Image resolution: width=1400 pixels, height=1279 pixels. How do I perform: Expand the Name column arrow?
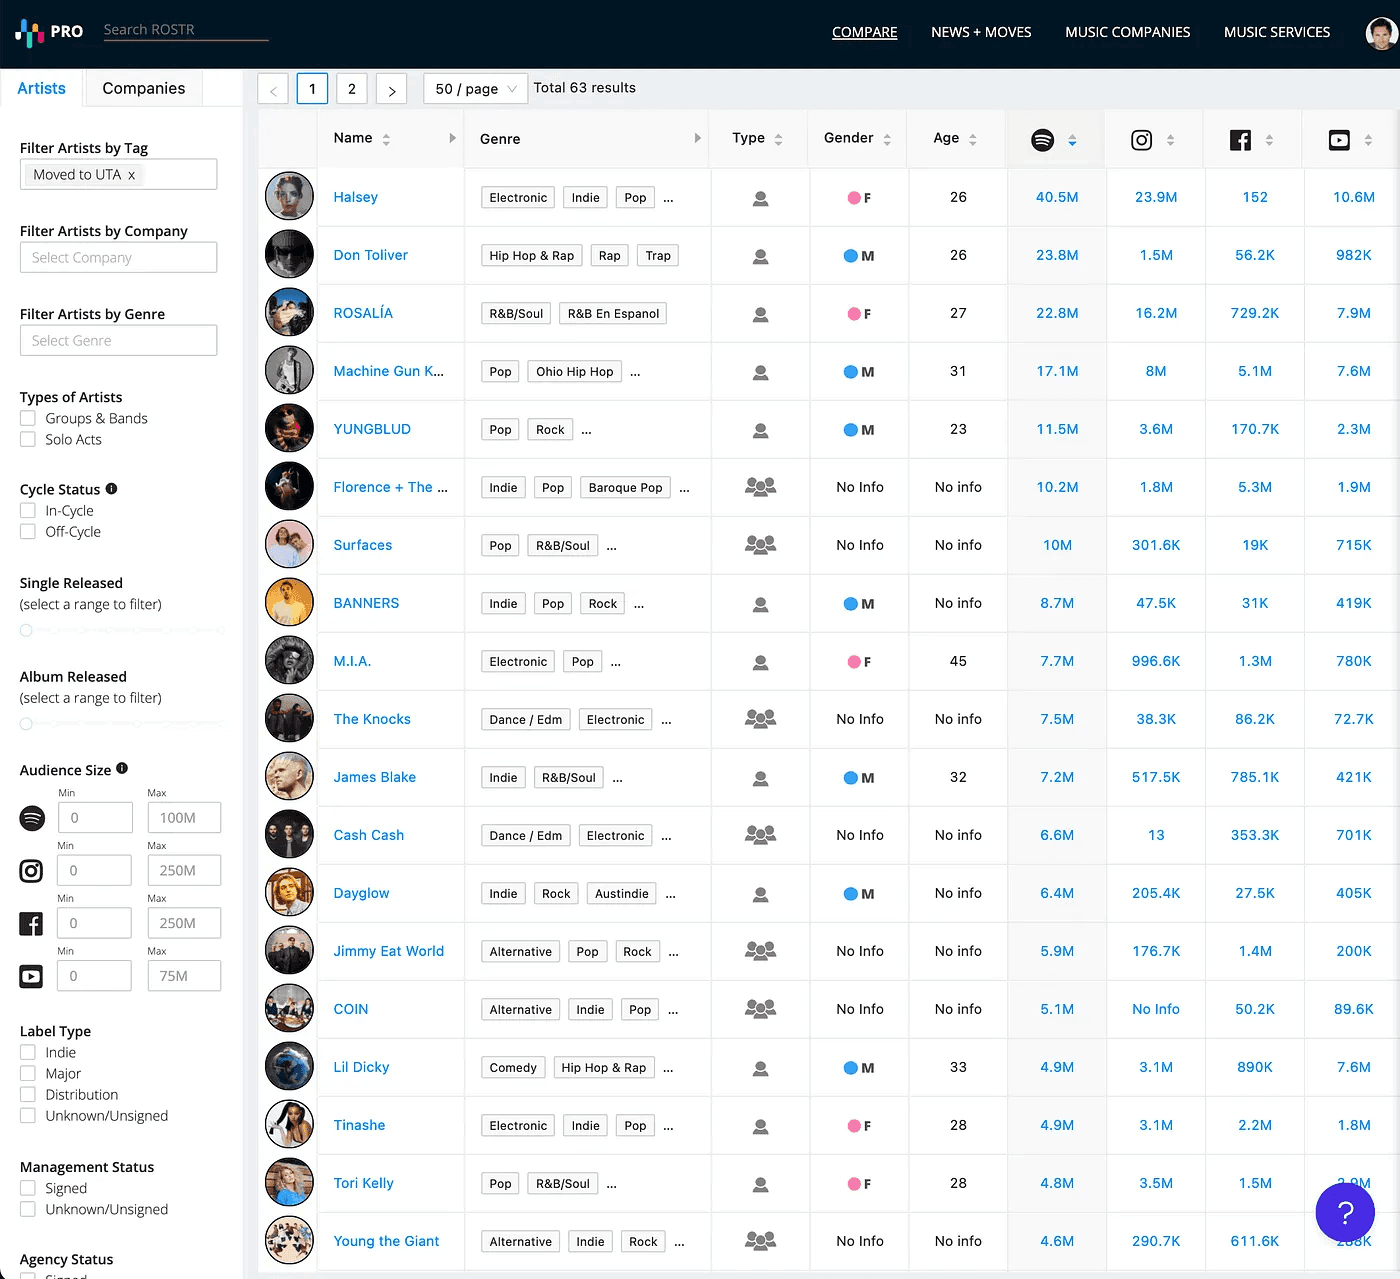point(453,138)
